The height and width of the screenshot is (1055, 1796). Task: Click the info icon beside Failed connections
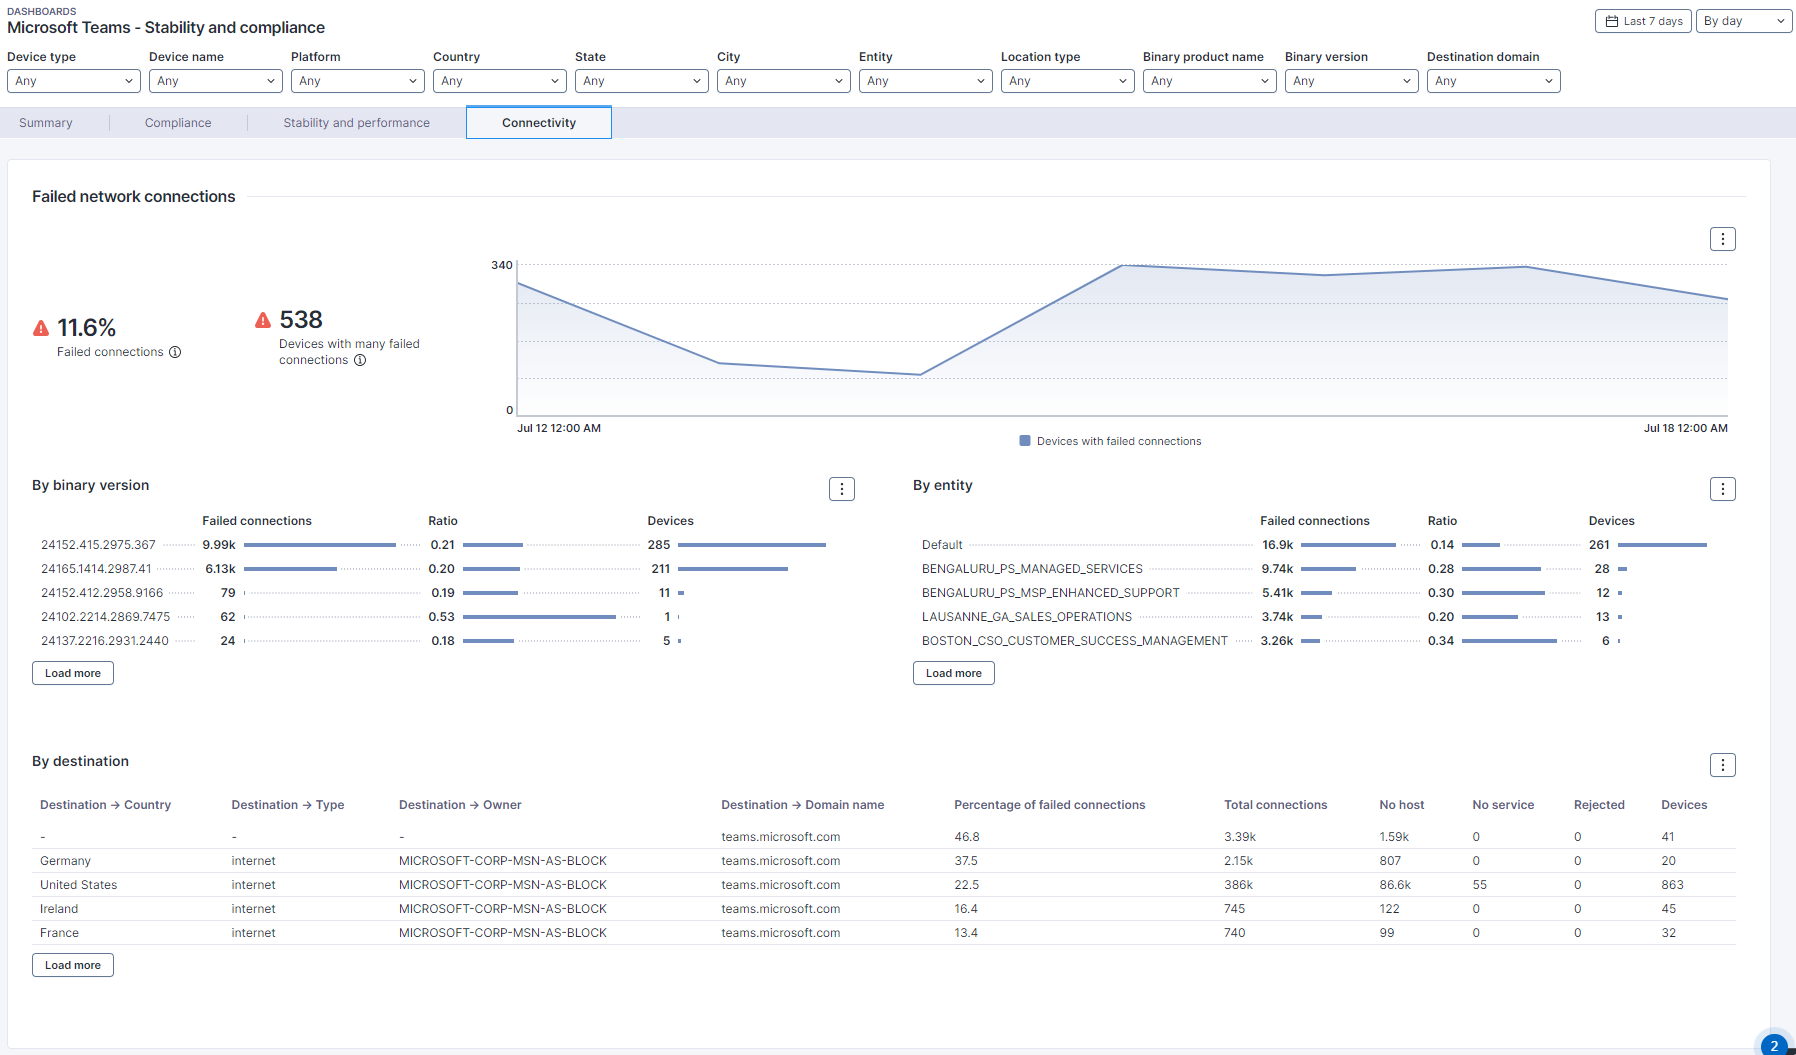tap(175, 352)
